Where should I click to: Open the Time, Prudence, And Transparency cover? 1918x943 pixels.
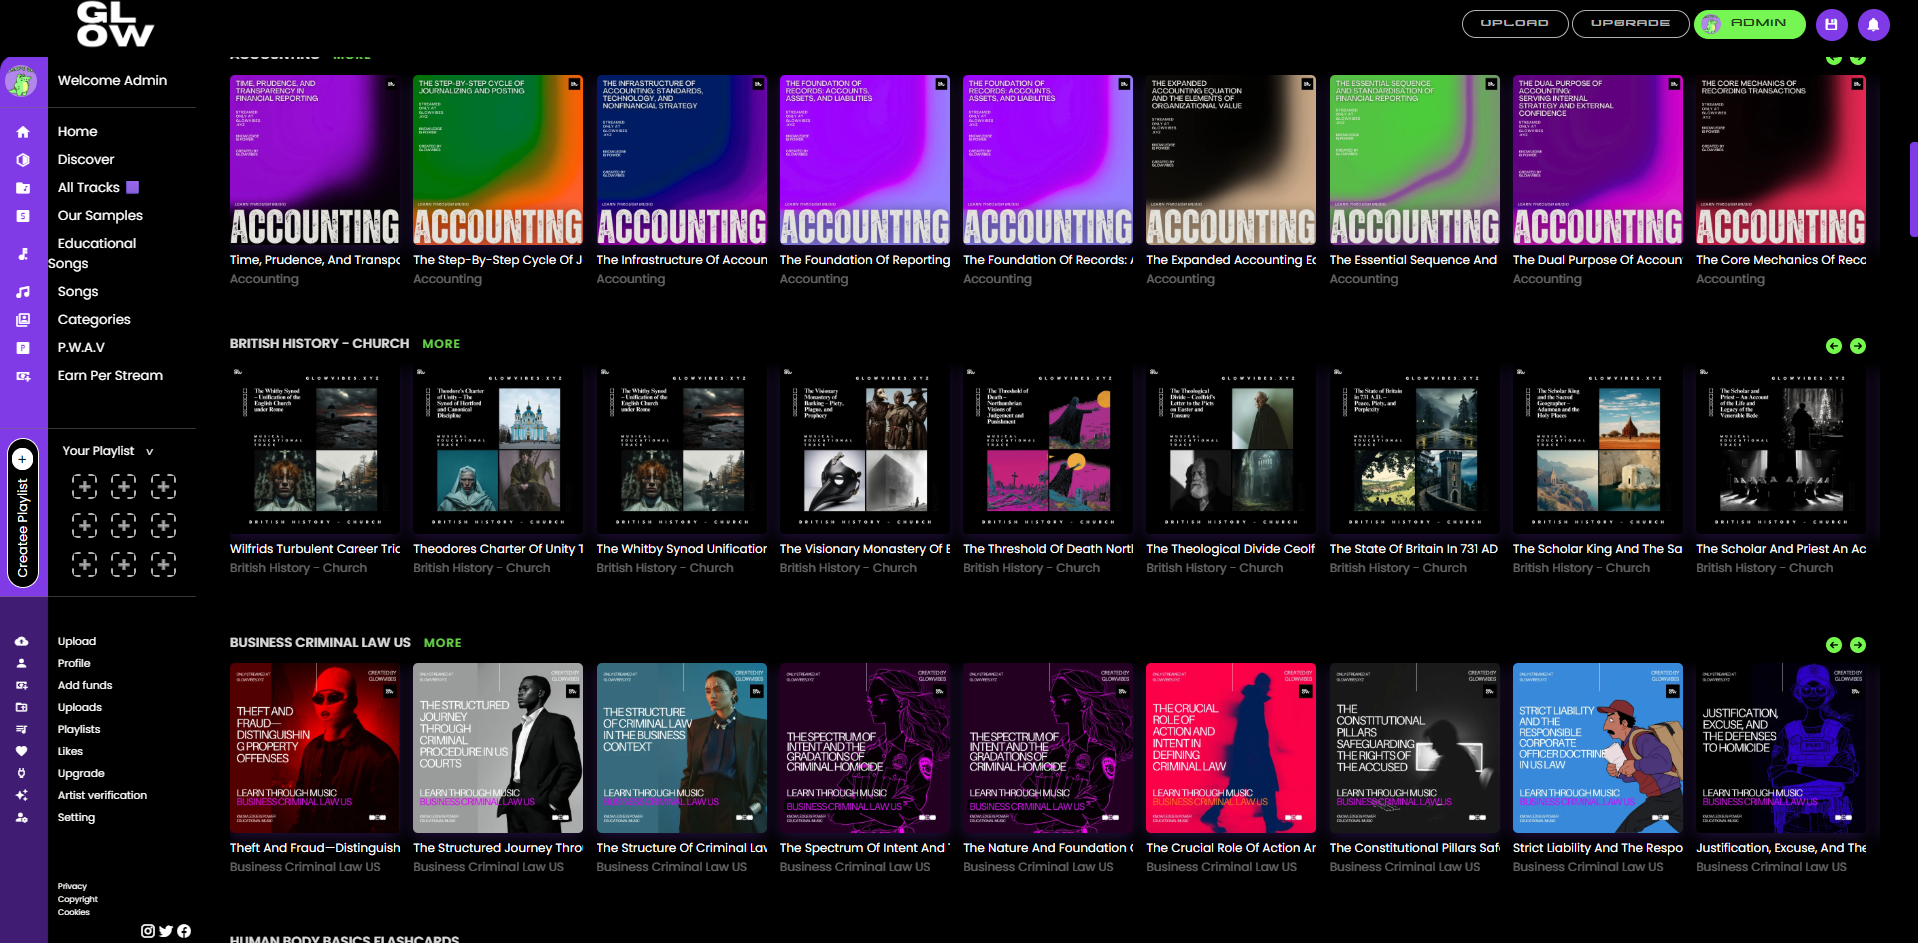pyautogui.click(x=315, y=160)
